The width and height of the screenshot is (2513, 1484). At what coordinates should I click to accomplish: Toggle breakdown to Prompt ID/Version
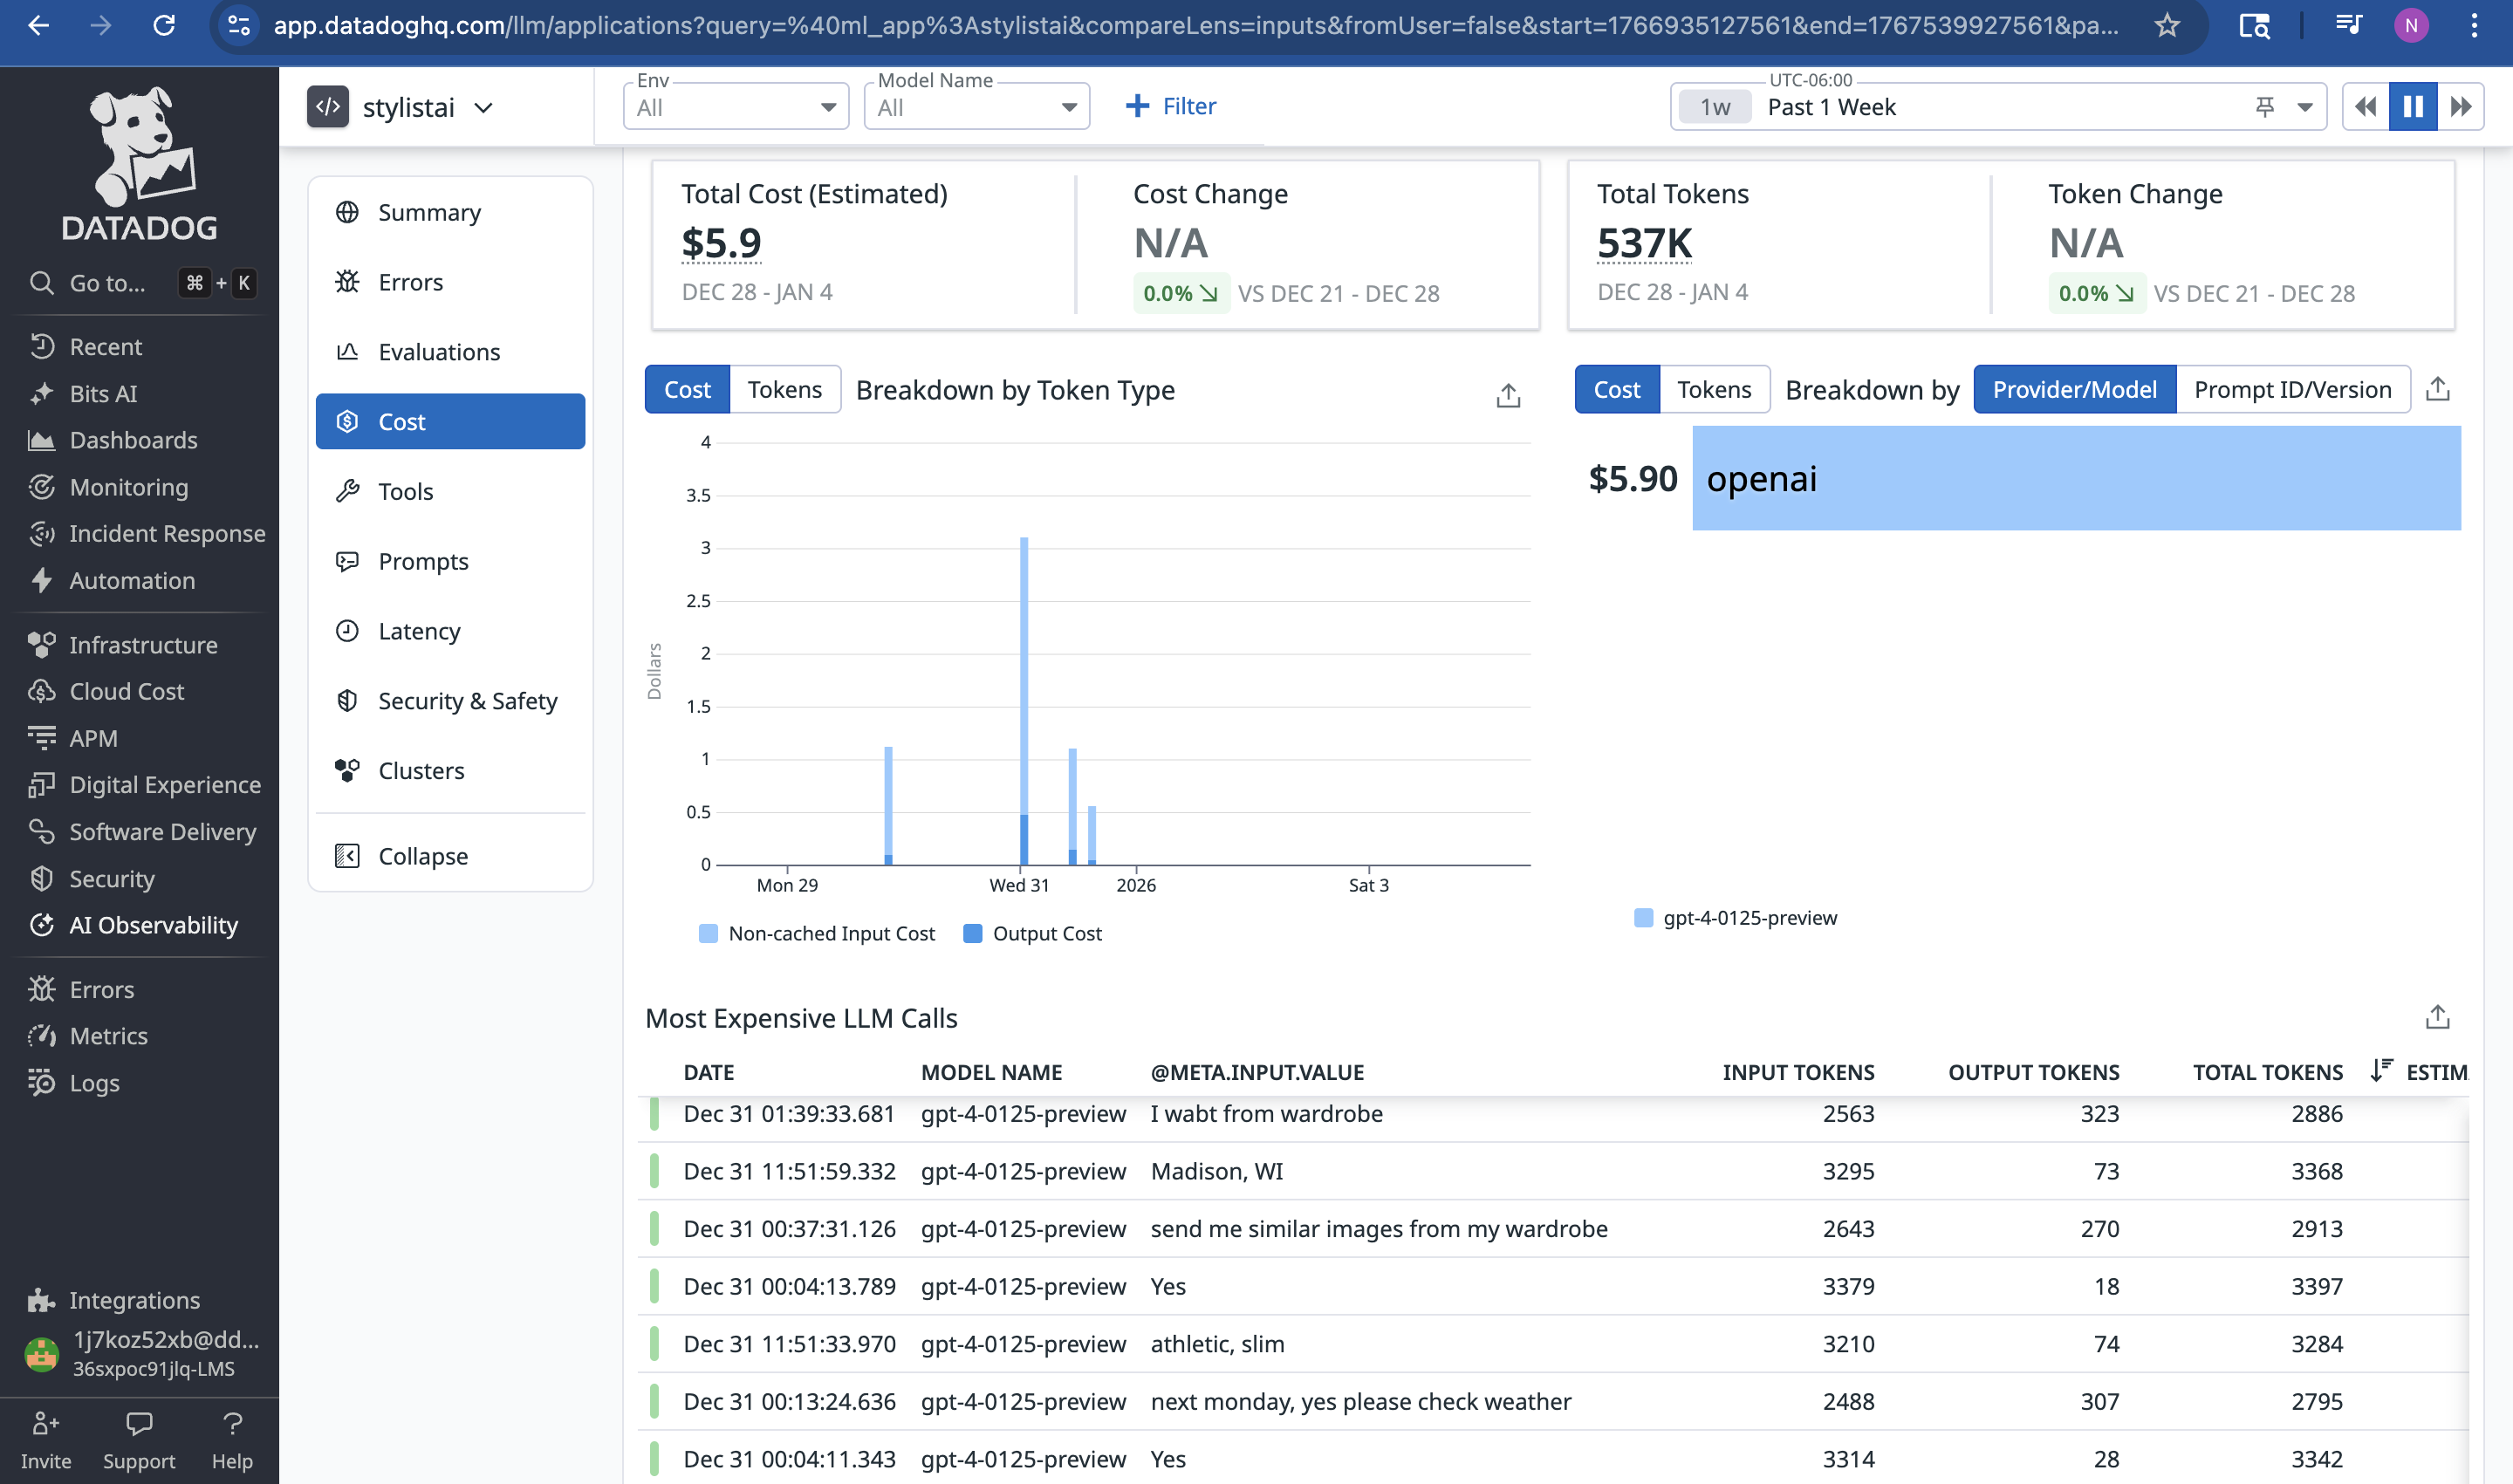pos(2291,389)
